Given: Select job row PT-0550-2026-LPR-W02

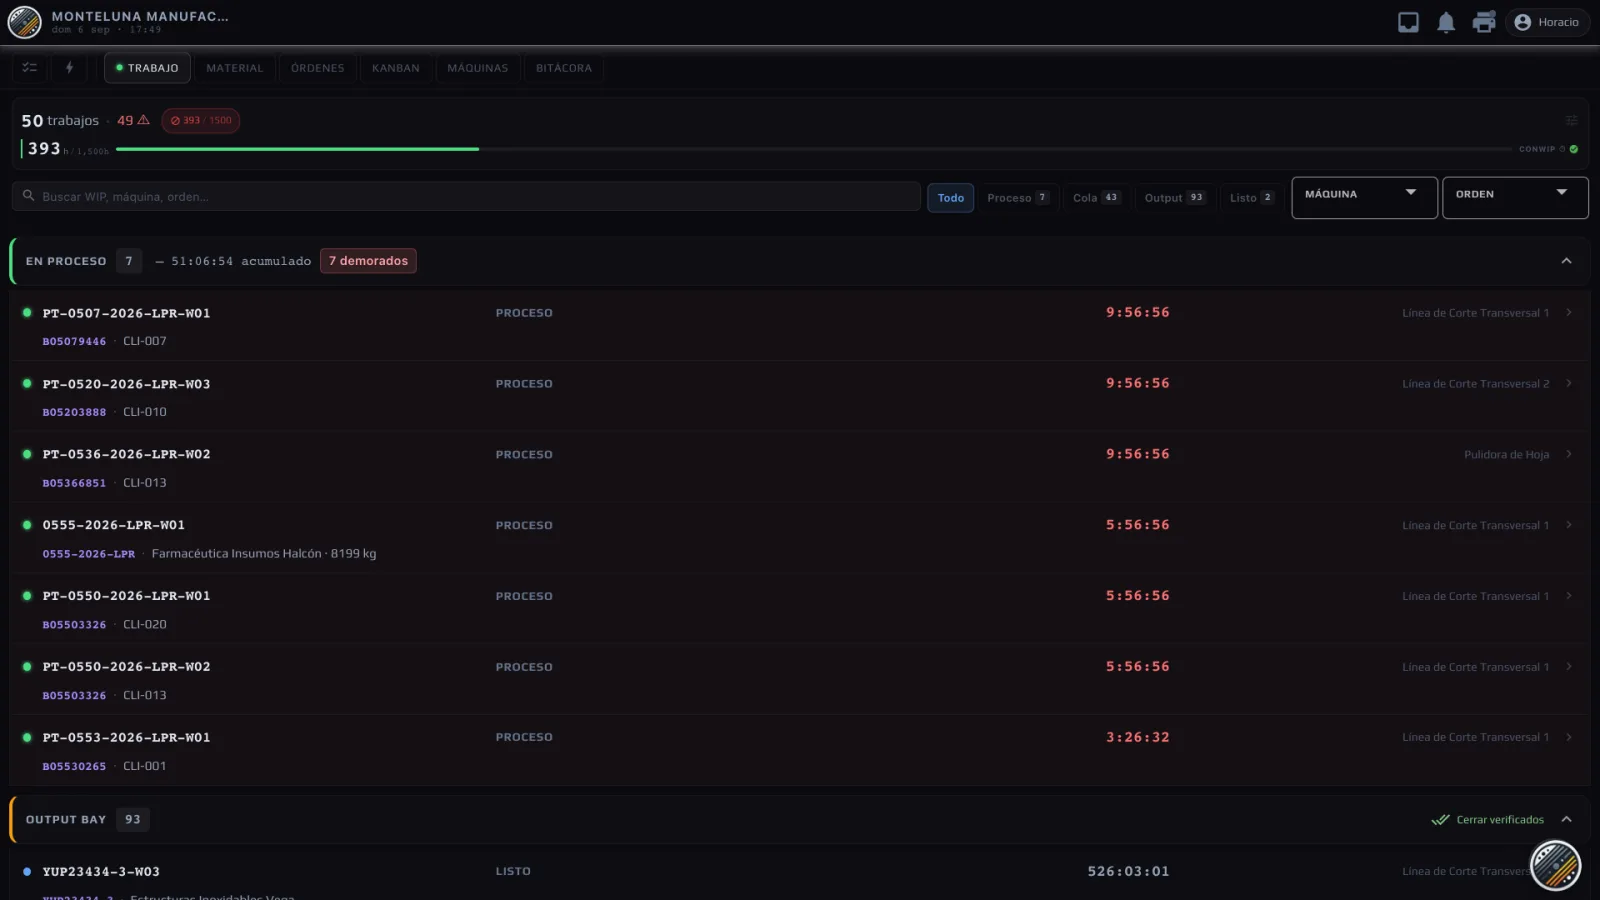Looking at the screenshot, I should [x=800, y=679].
